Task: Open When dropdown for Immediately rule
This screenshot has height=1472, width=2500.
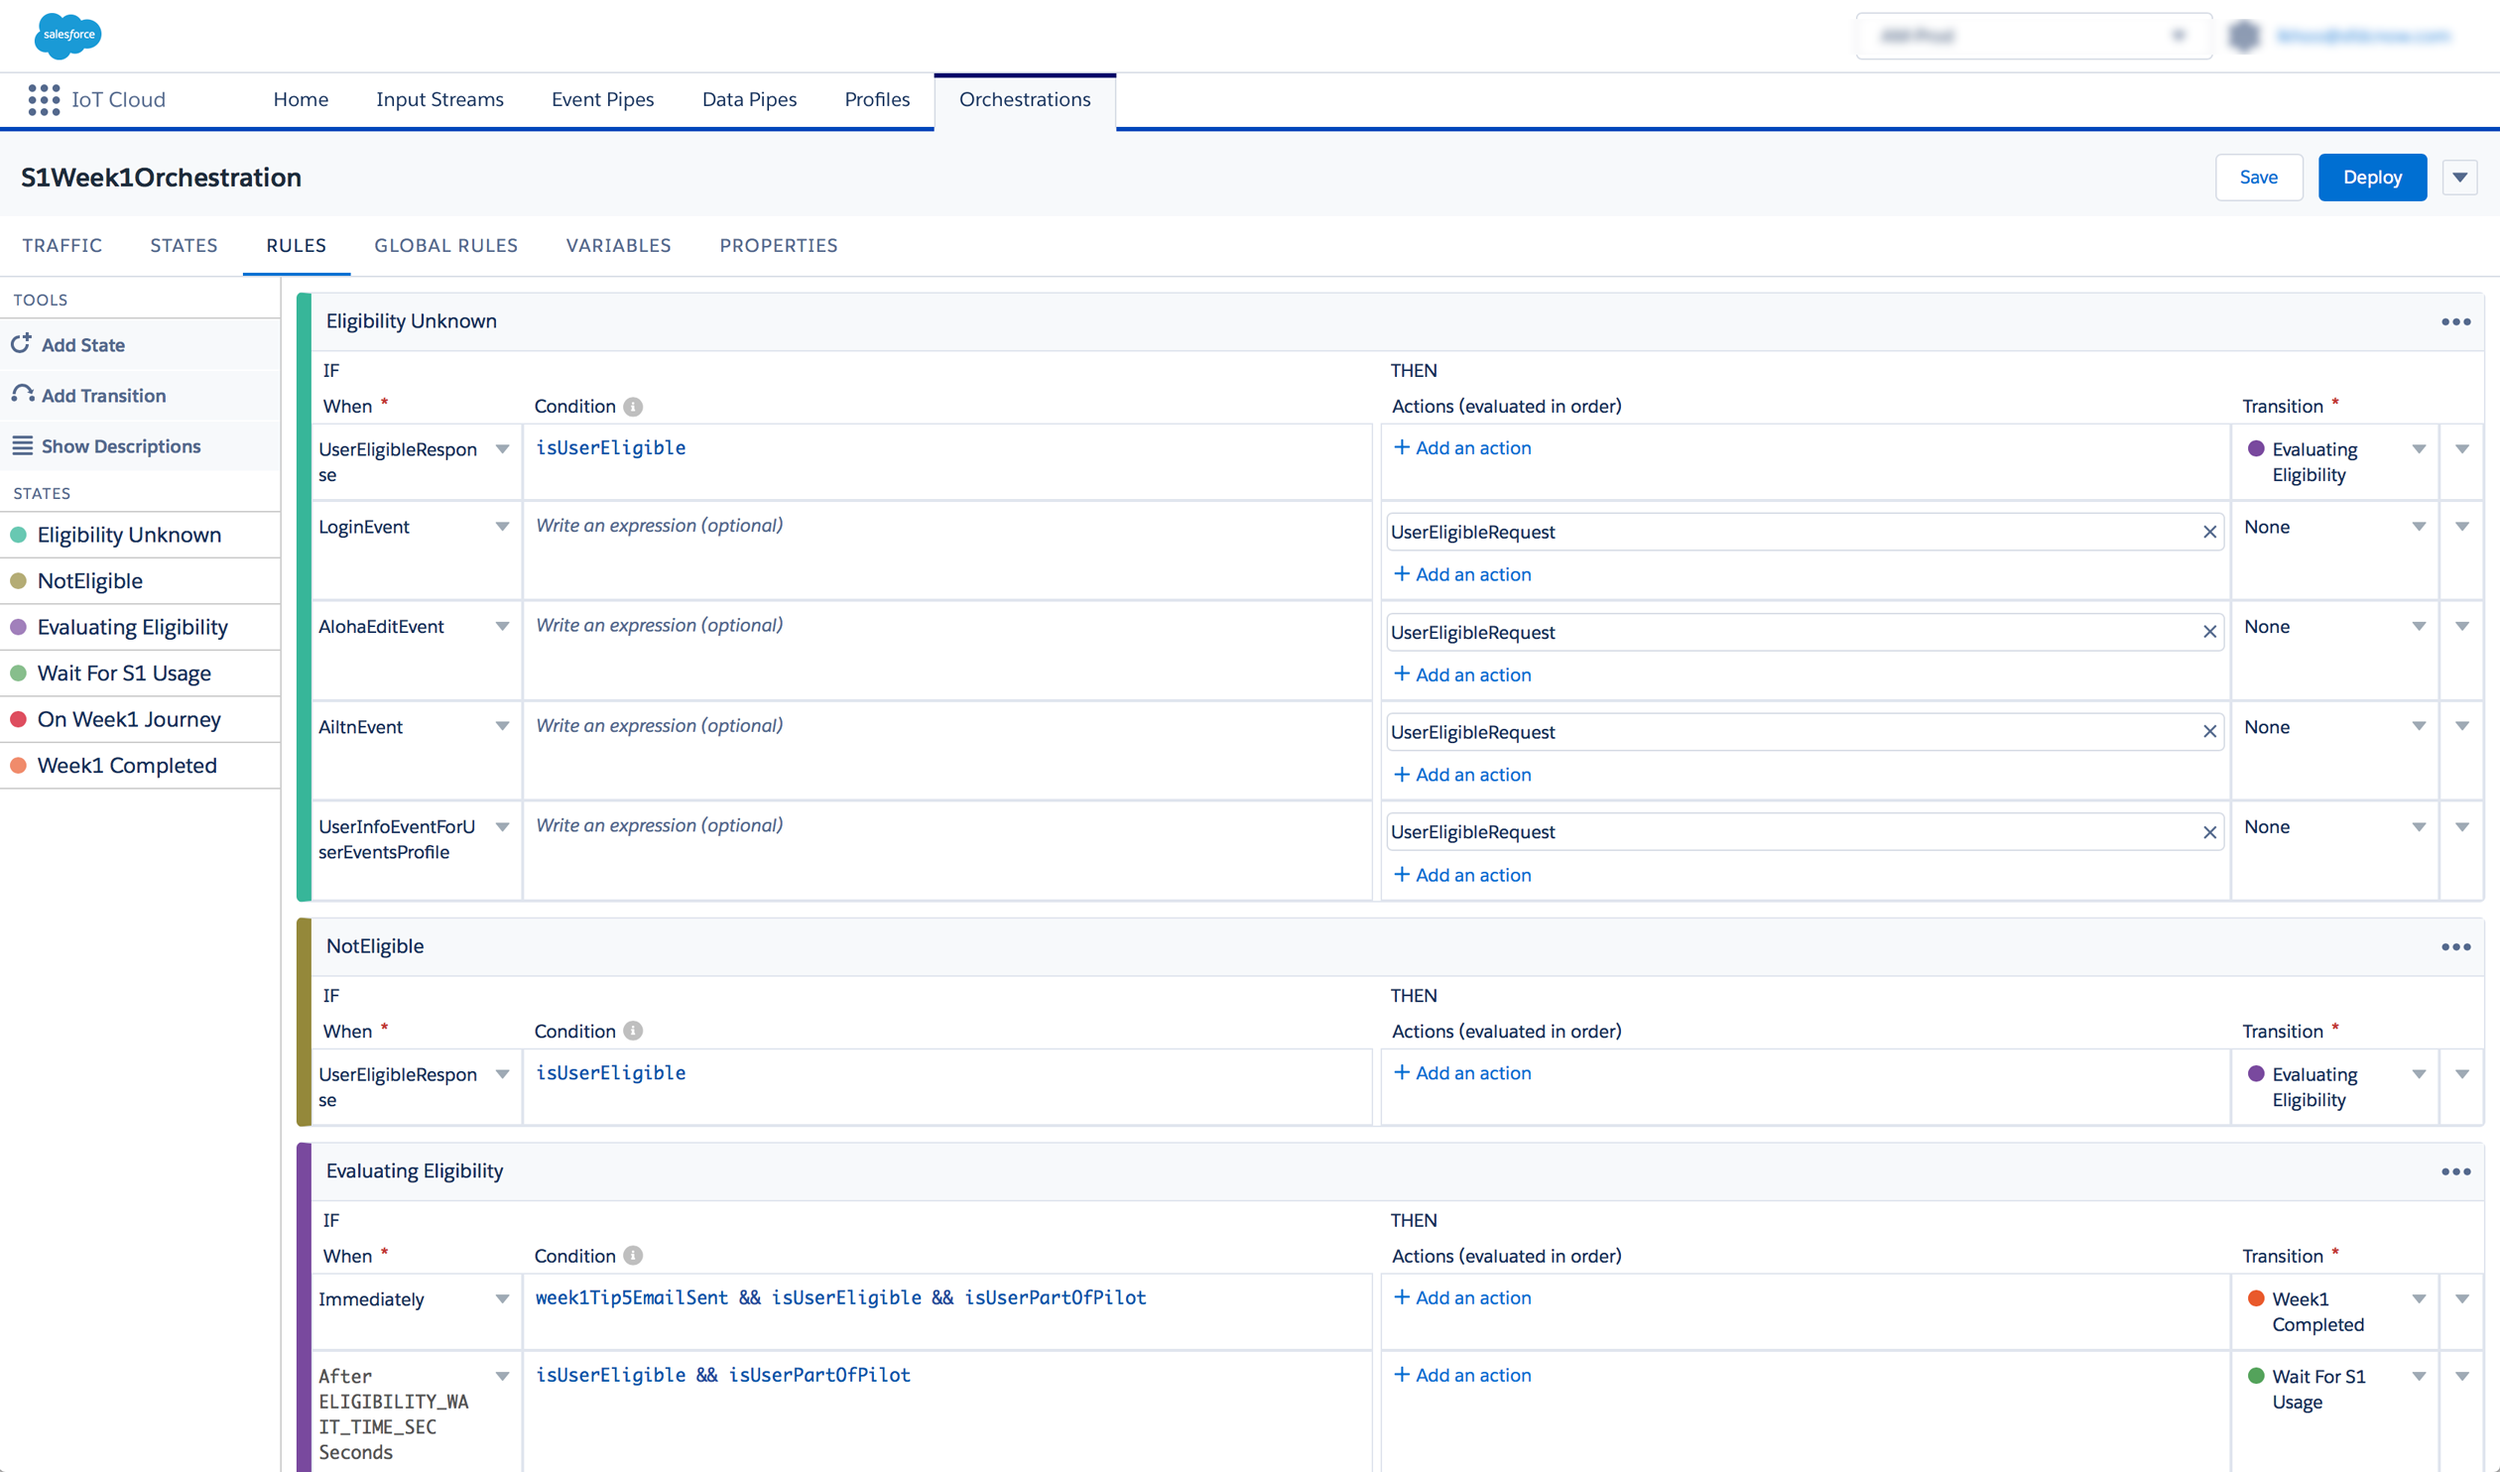Action: point(502,1299)
